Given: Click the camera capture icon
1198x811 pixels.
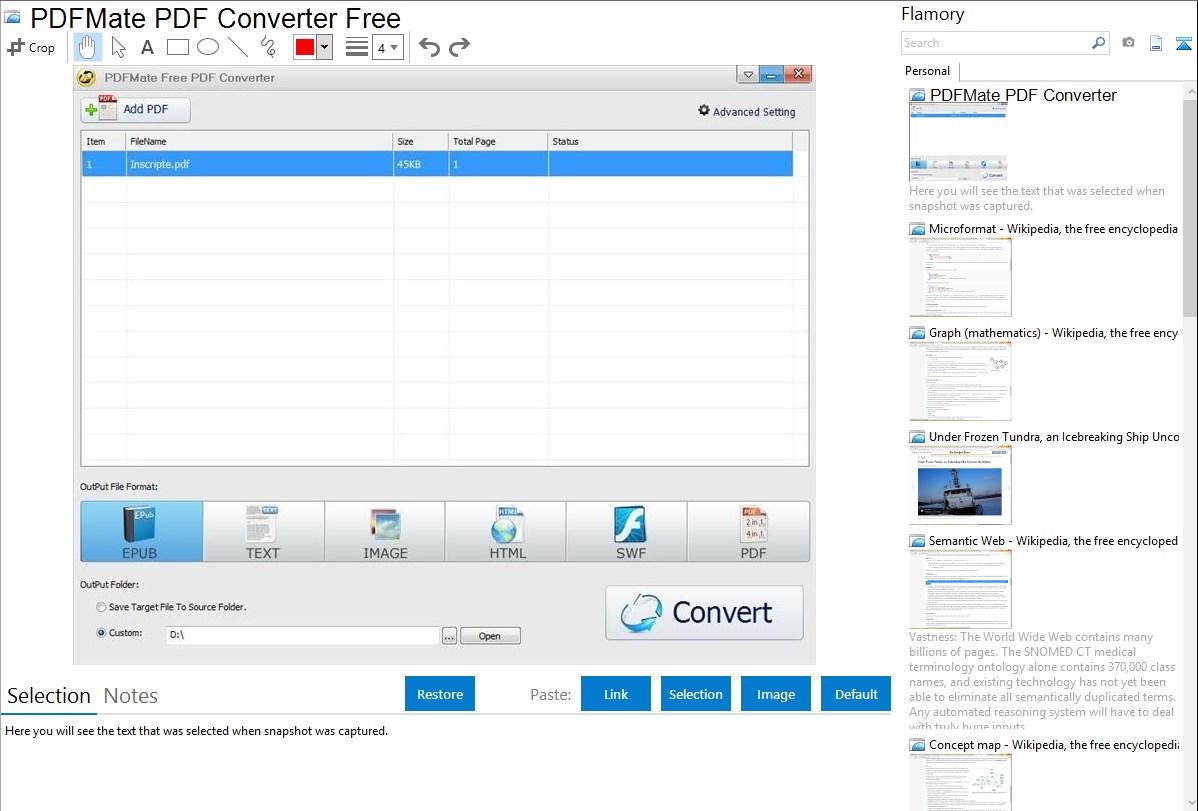Looking at the screenshot, I should point(1128,43).
